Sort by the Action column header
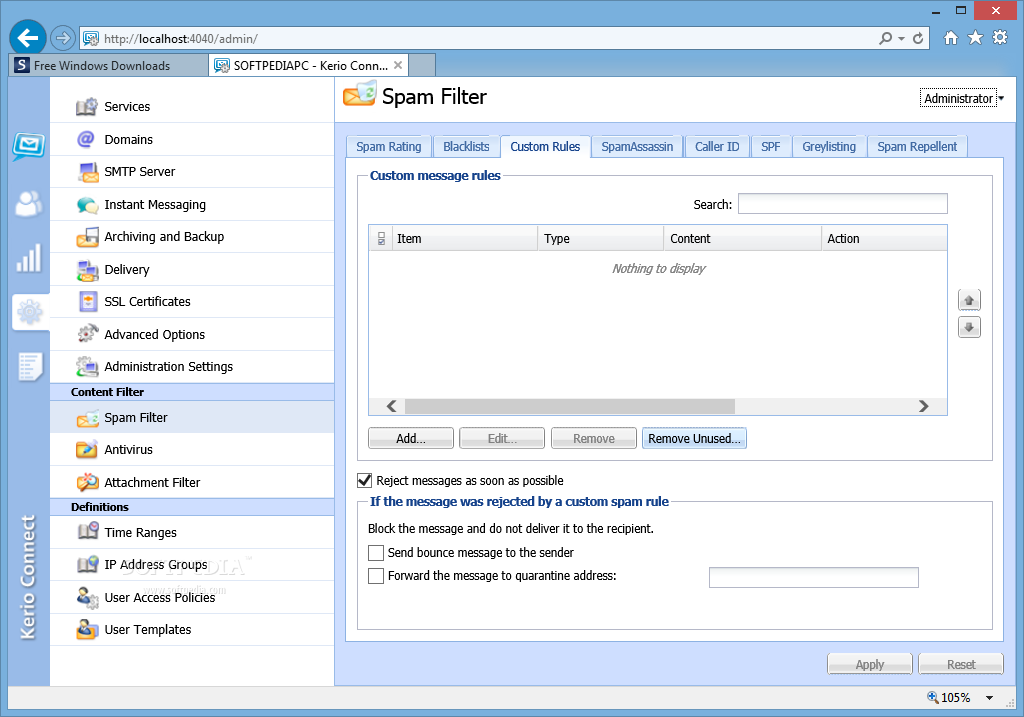The width and height of the screenshot is (1024, 717). (x=884, y=239)
